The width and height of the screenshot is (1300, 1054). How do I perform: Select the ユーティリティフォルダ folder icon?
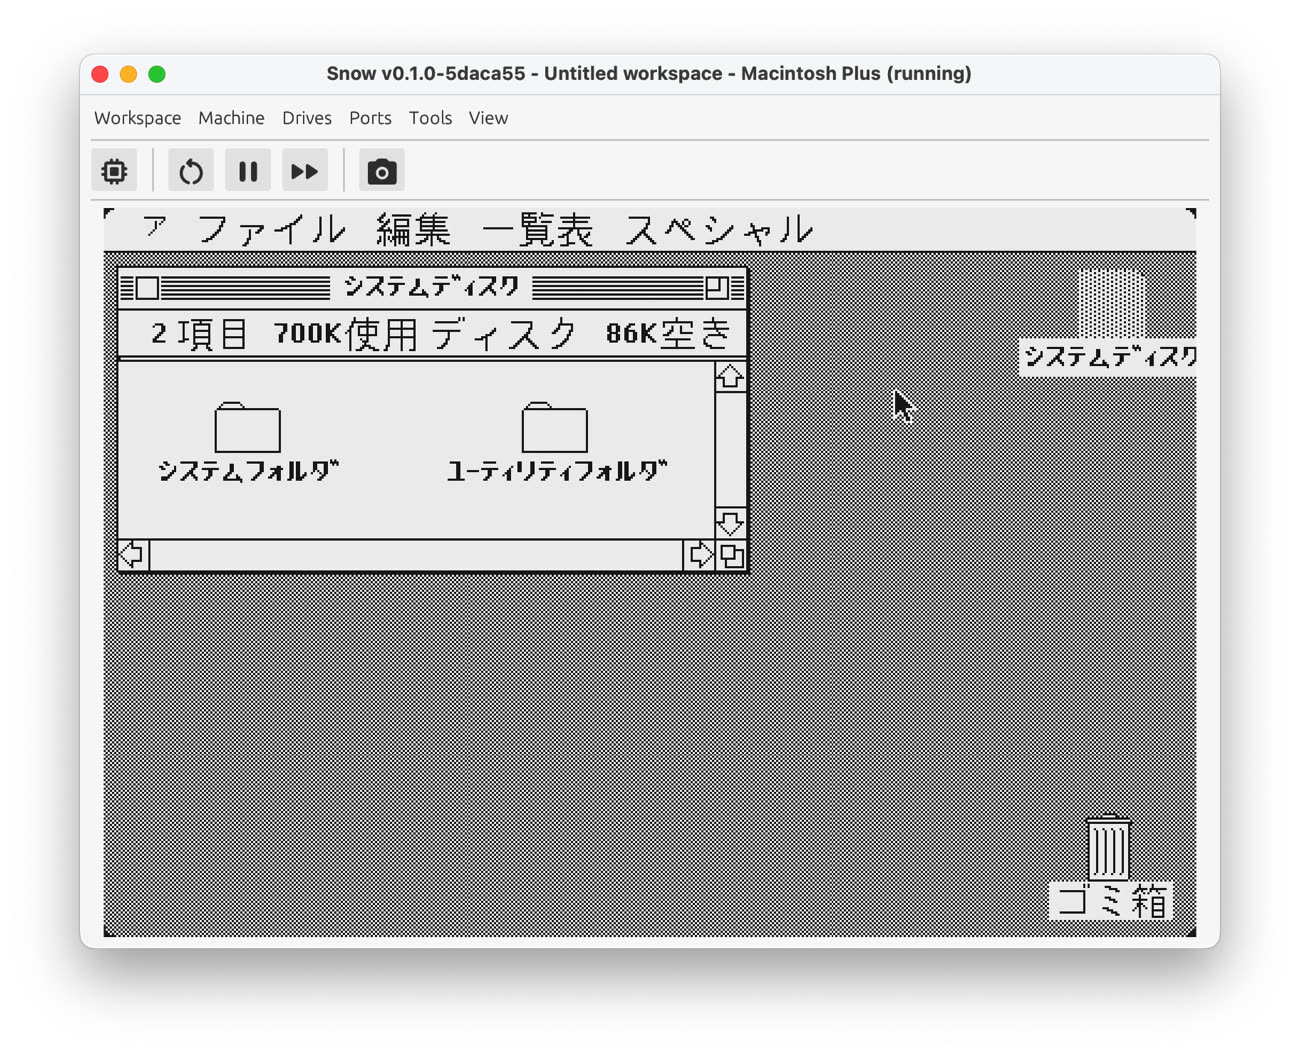click(555, 428)
